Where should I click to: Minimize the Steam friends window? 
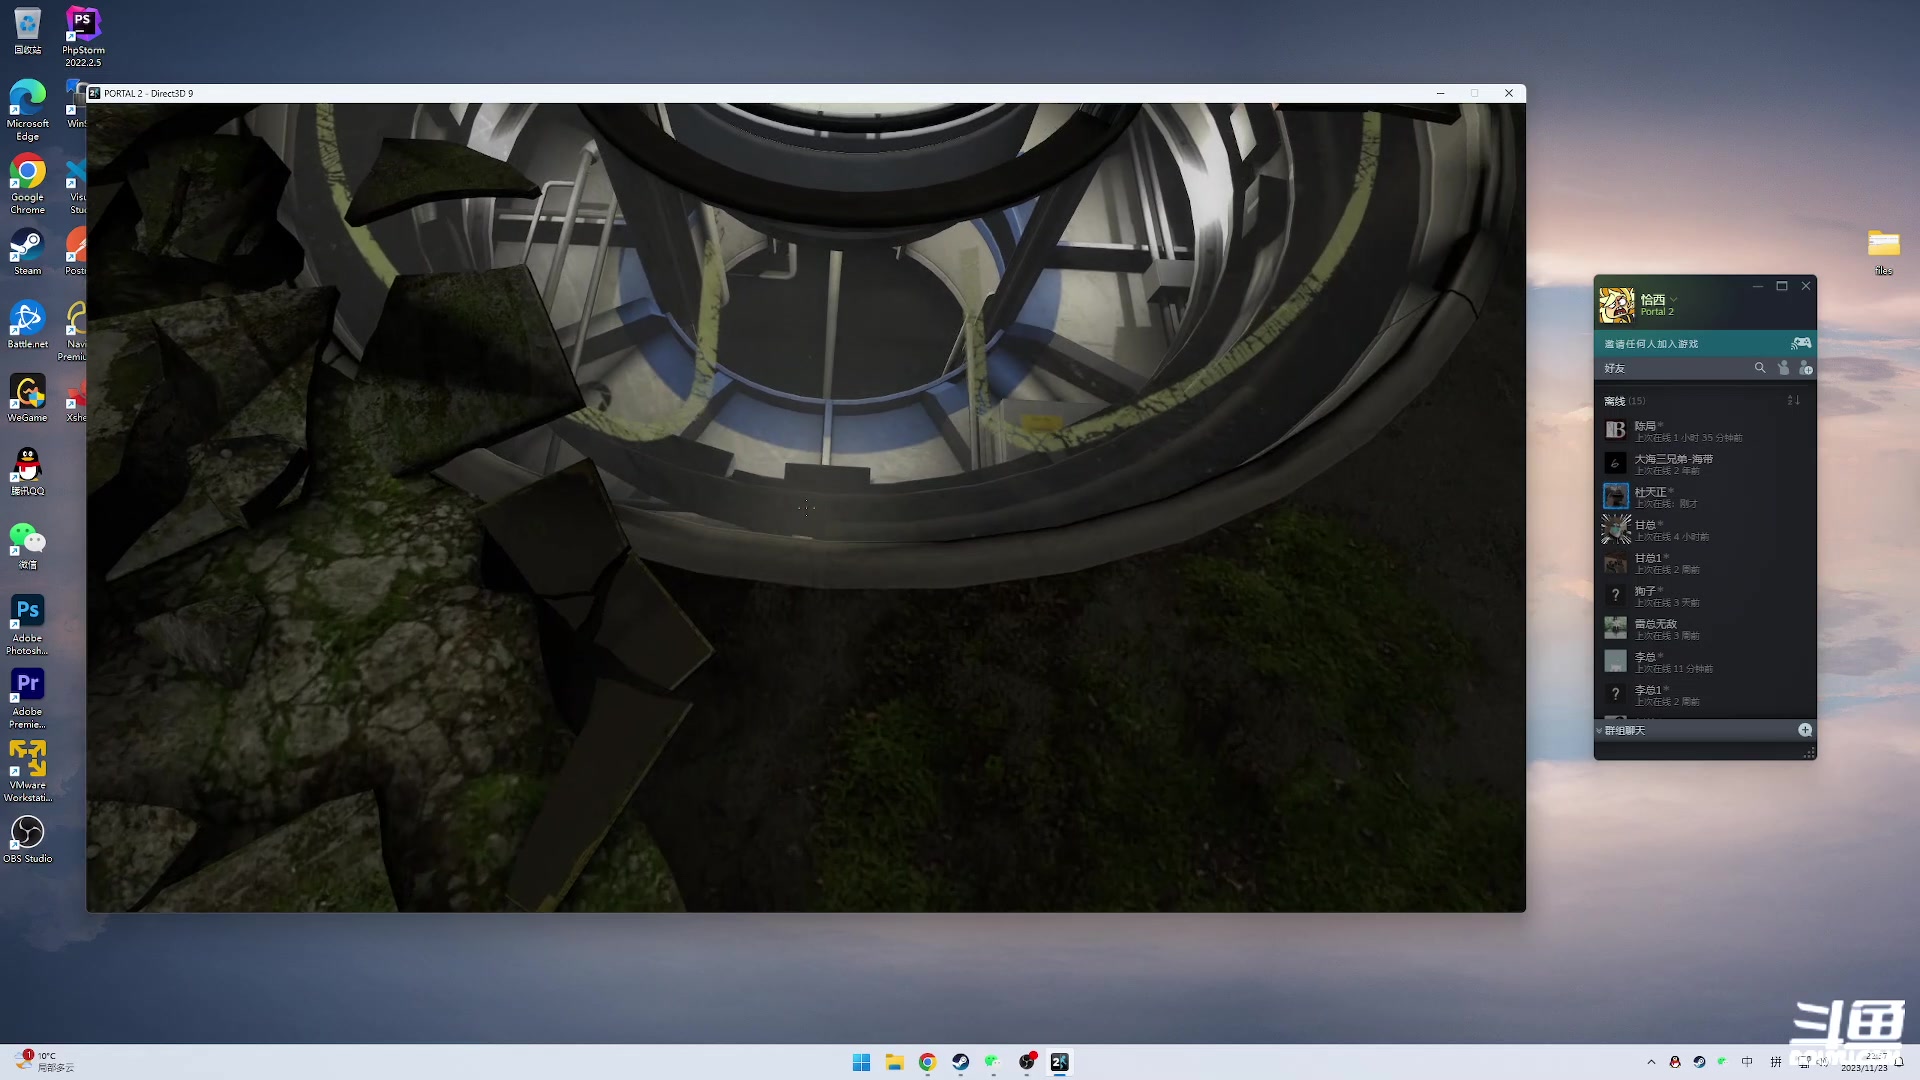[x=1757, y=286]
